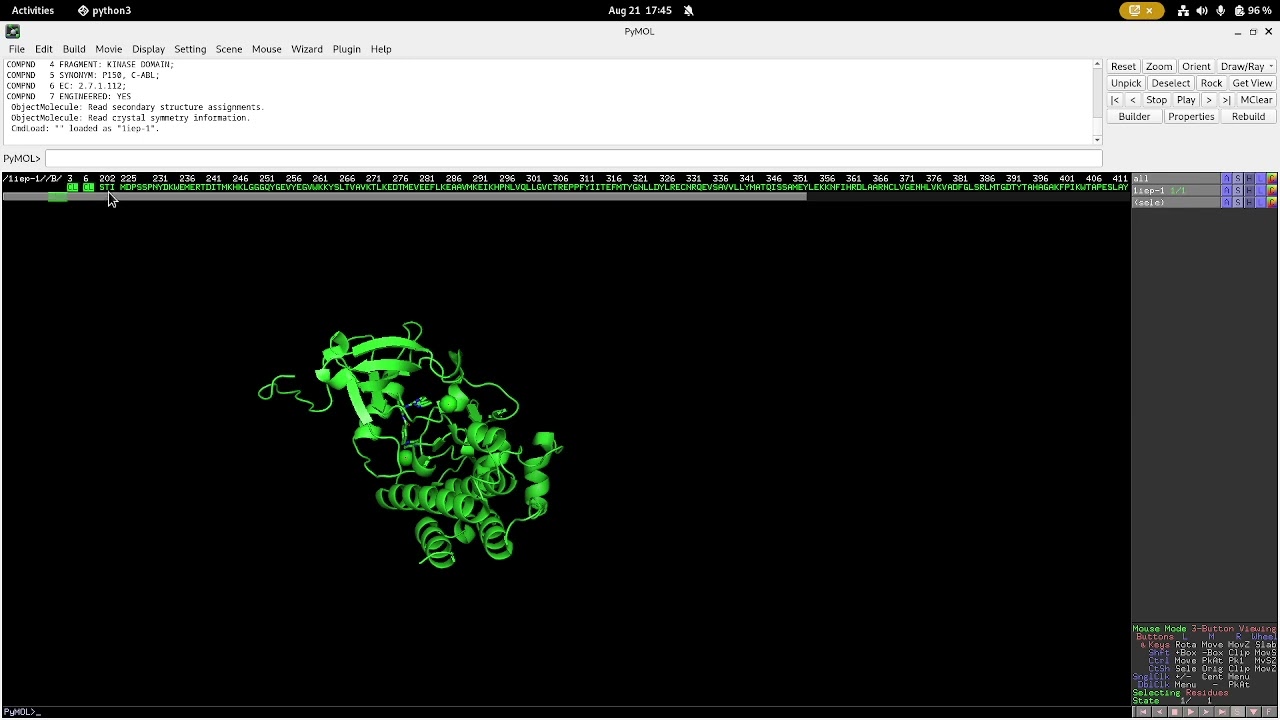Open the Edit menu
This screenshot has width=1280, height=720.
coord(44,49)
